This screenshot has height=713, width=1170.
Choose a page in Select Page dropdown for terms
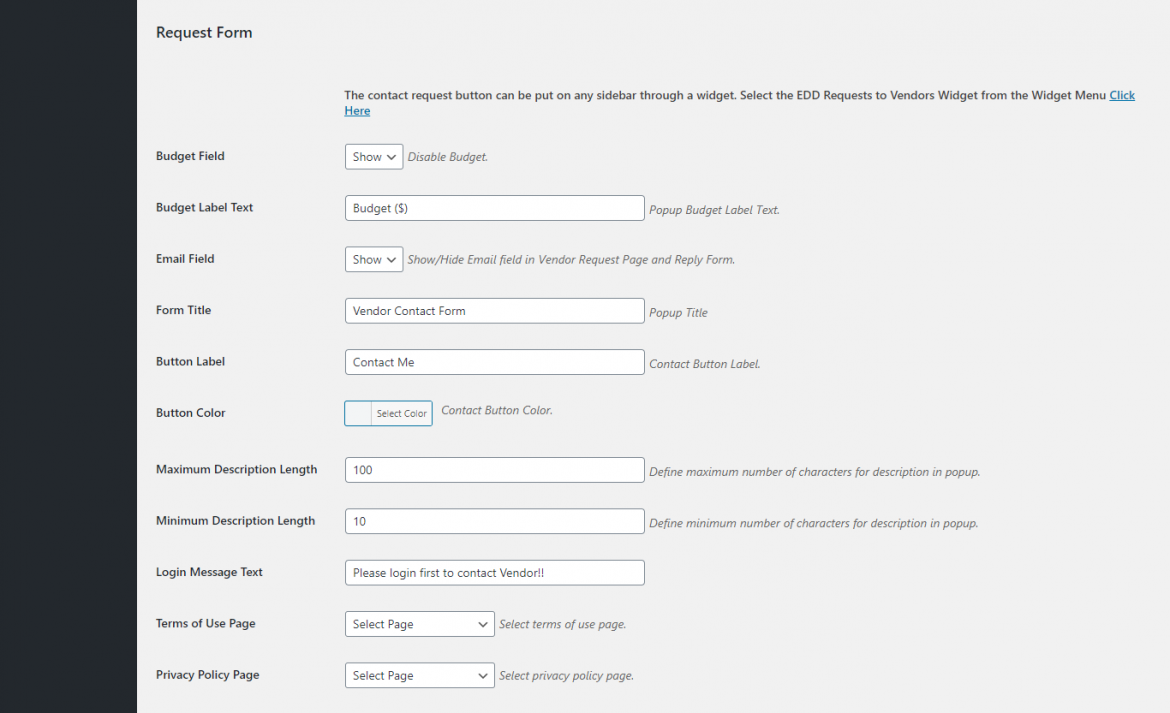(x=419, y=623)
